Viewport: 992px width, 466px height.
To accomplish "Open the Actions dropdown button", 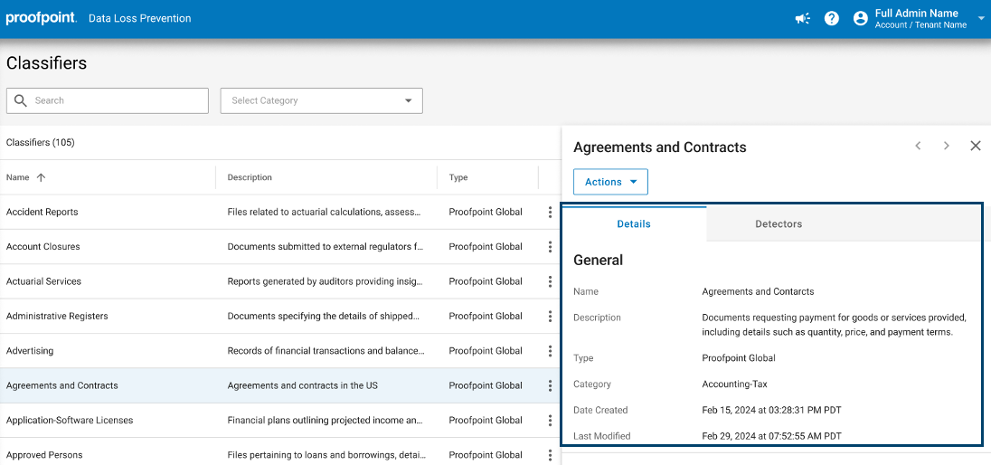I will [x=611, y=182].
